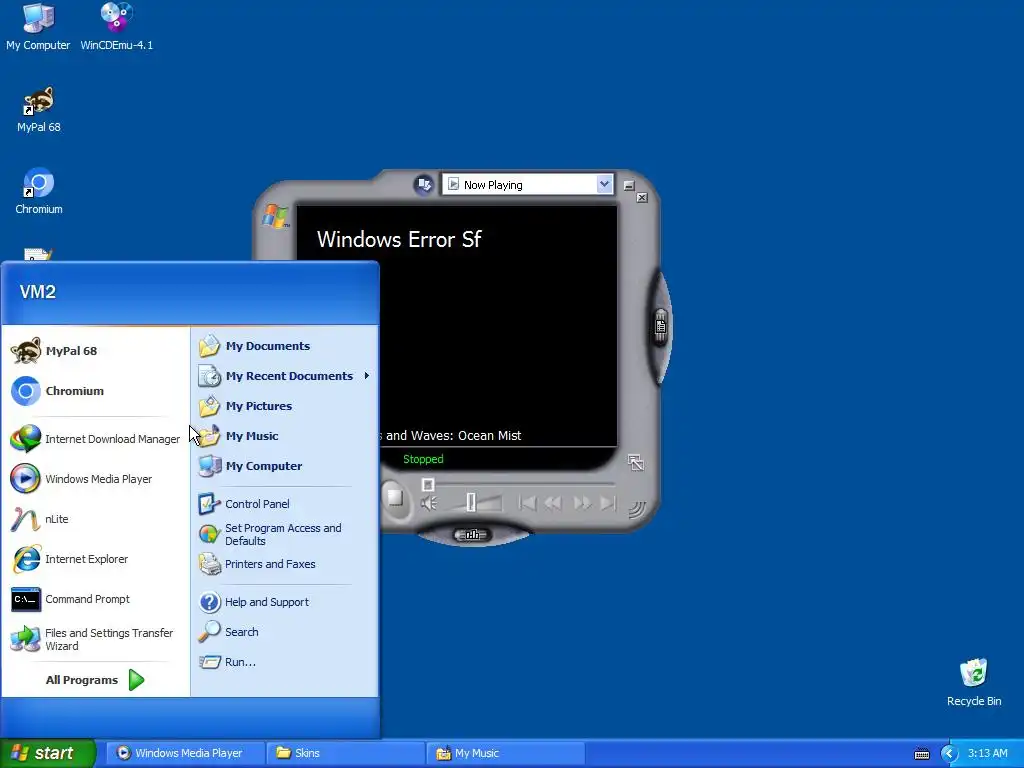
Task: Click the My Computer desktop icon
Action: tap(38, 26)
